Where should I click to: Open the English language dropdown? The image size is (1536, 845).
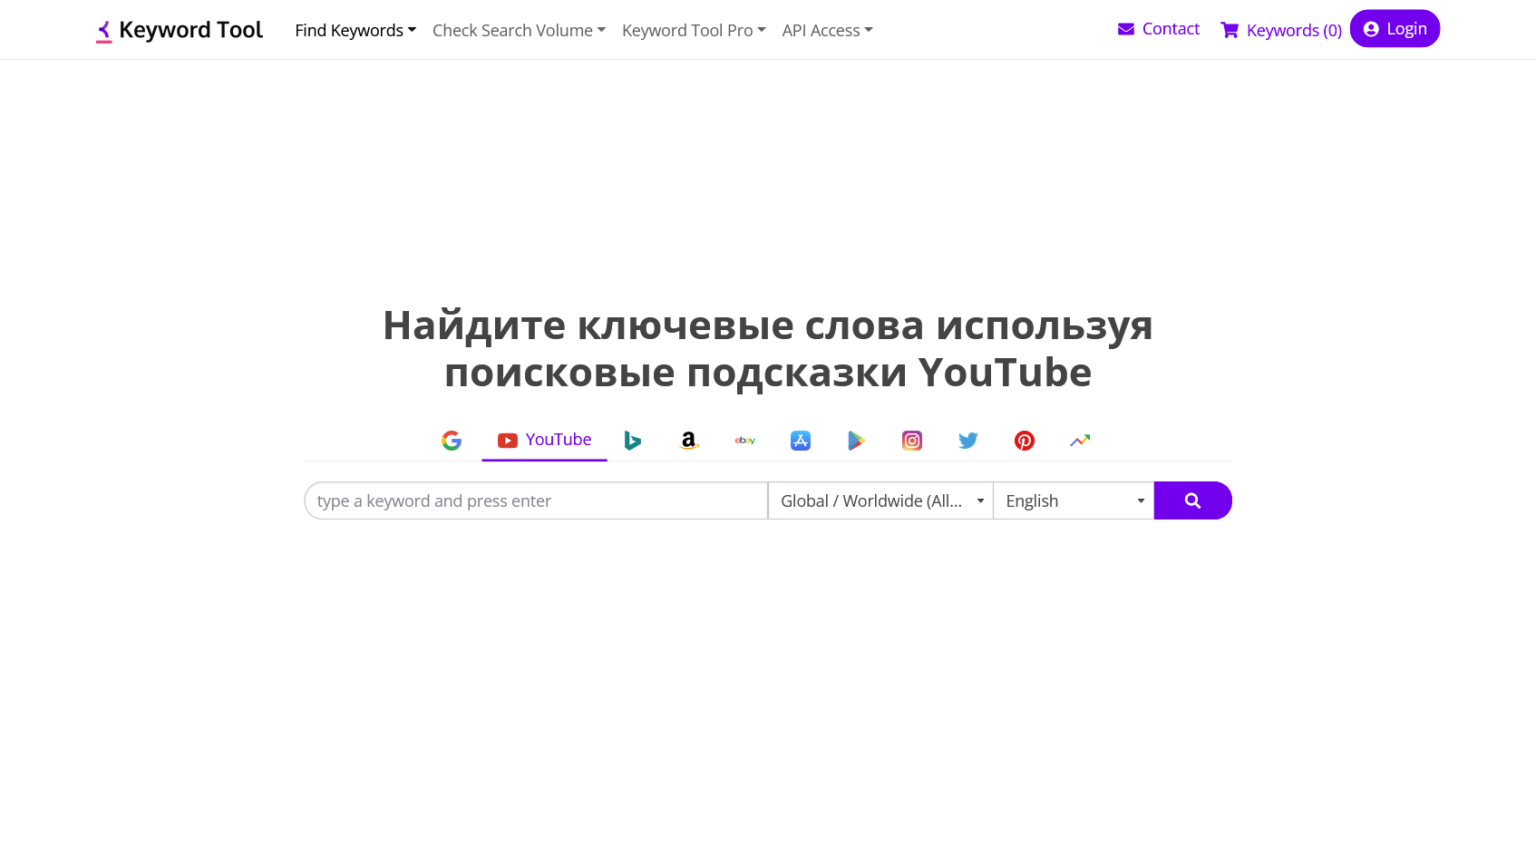(1073, 501)
